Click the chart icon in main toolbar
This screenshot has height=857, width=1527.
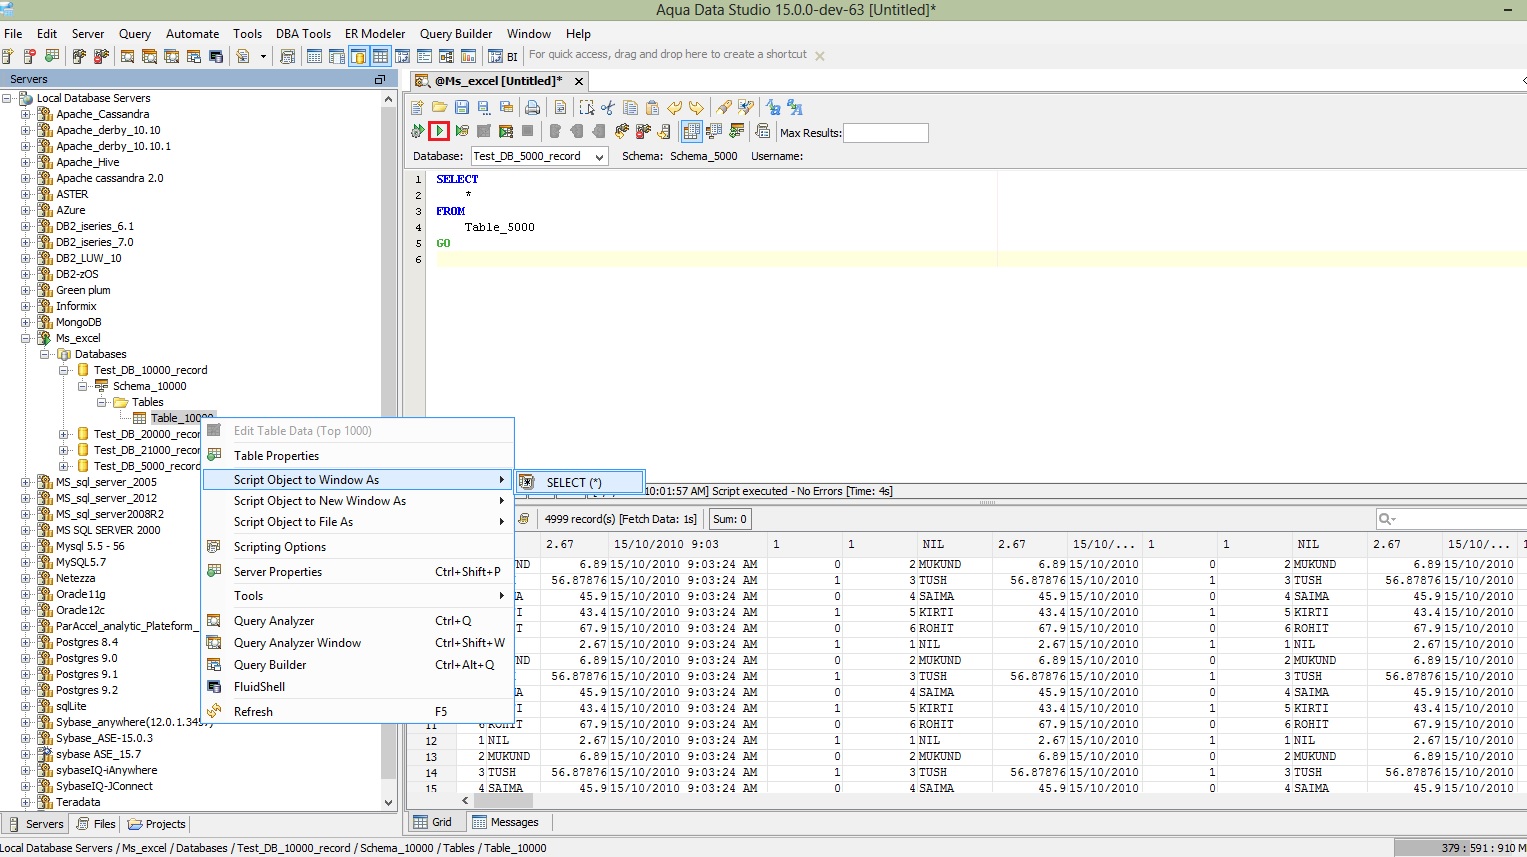click(468, 56)
